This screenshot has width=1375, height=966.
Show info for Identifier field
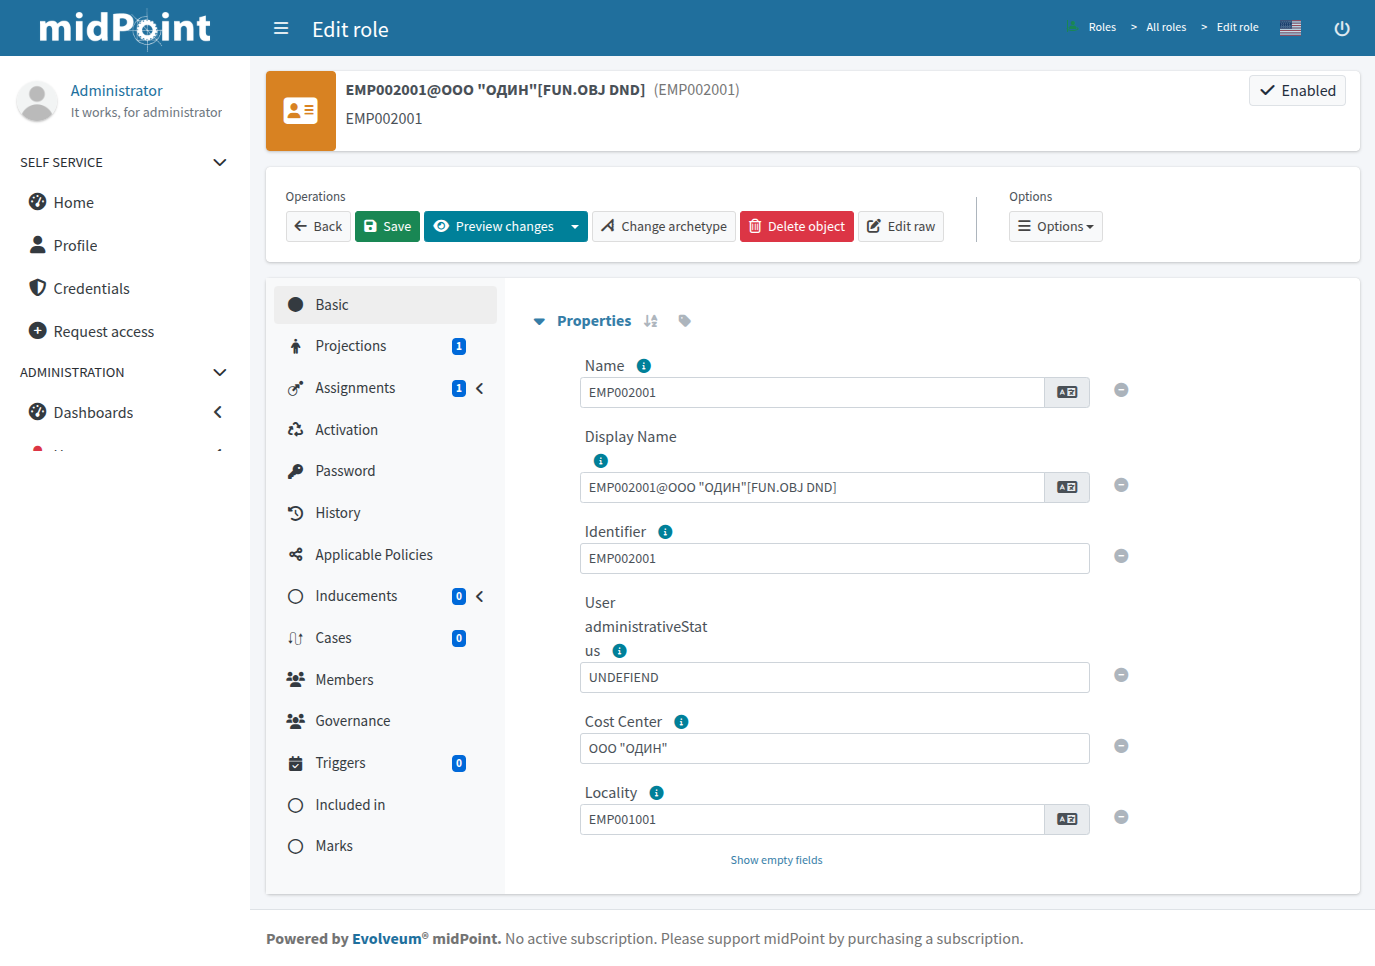click(665, 532)
